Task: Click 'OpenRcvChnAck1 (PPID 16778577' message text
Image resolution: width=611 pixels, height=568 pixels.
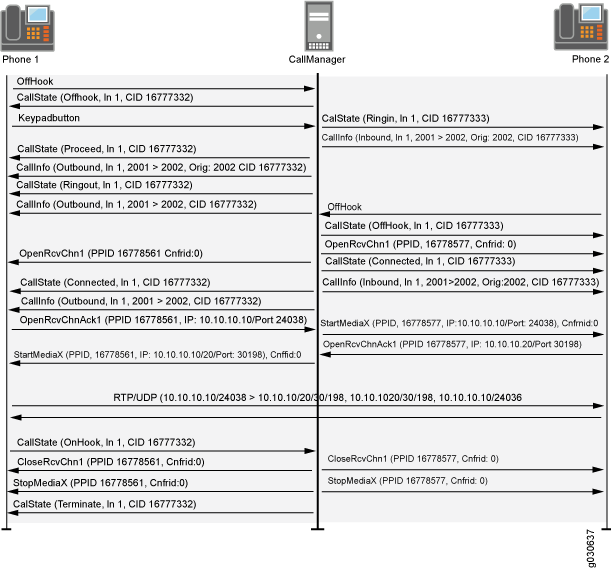Action: tap(452, 344)
